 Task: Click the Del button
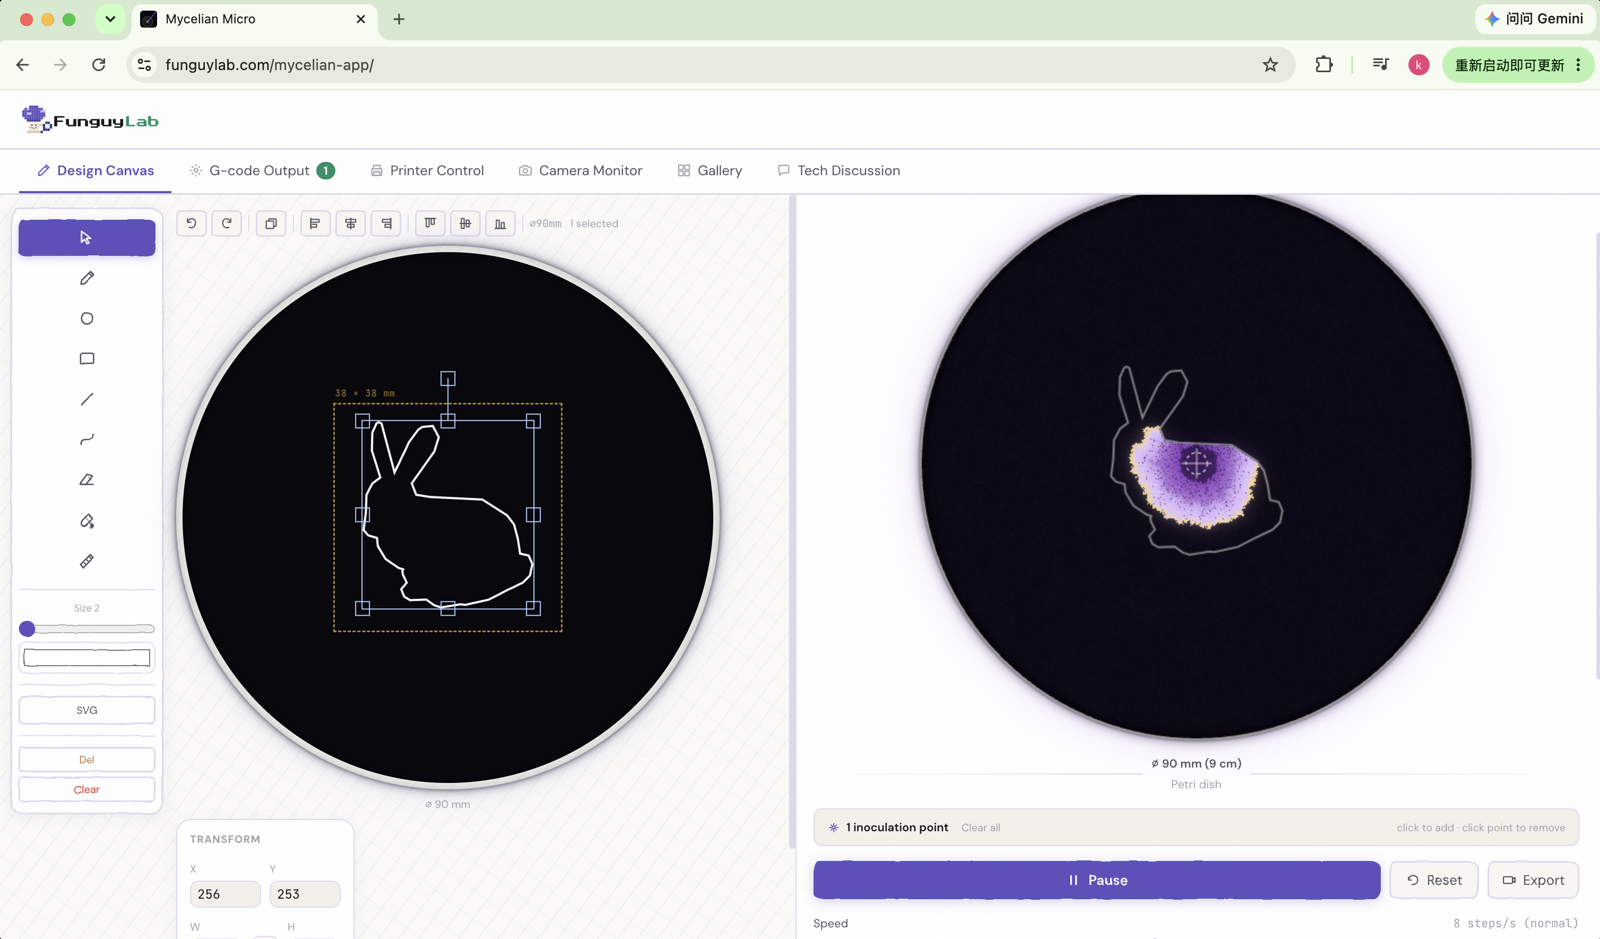[x=87, y=759]
